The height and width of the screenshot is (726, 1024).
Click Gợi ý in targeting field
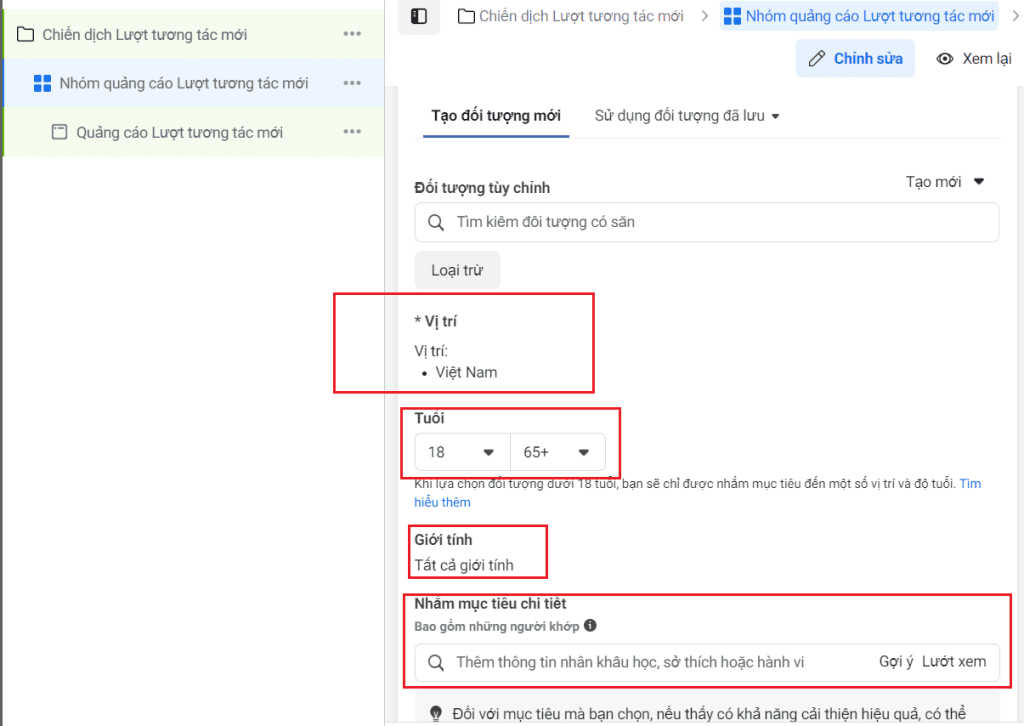tap(895, 662)
